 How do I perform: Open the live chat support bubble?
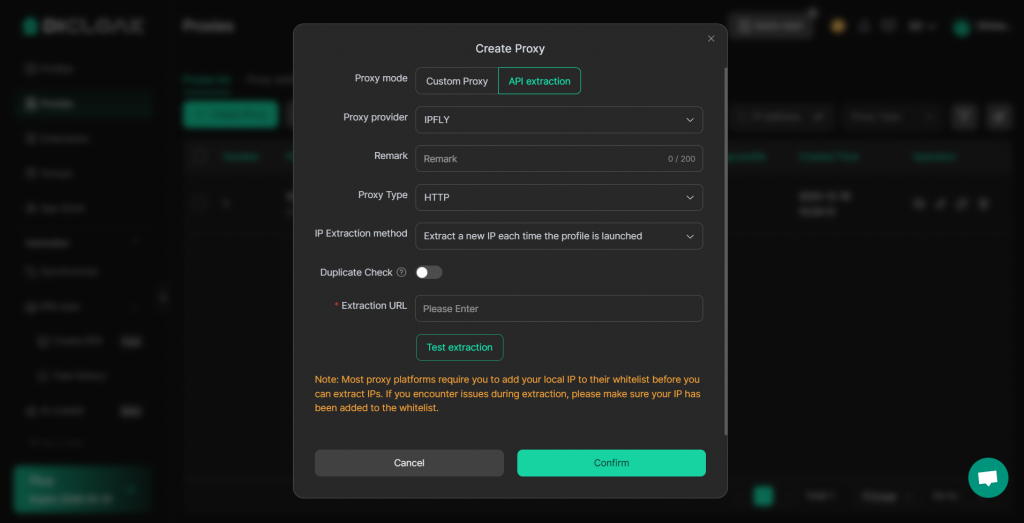coord(987,478)
